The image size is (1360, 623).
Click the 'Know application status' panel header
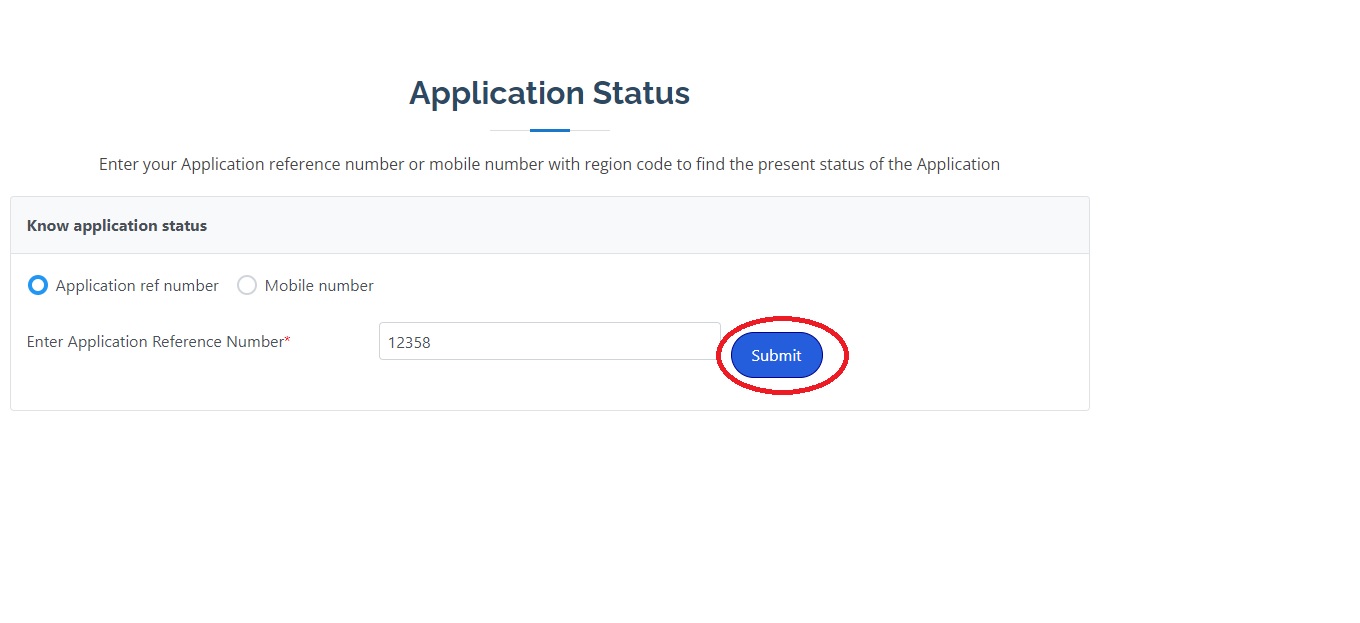click(x=117, y=226)
